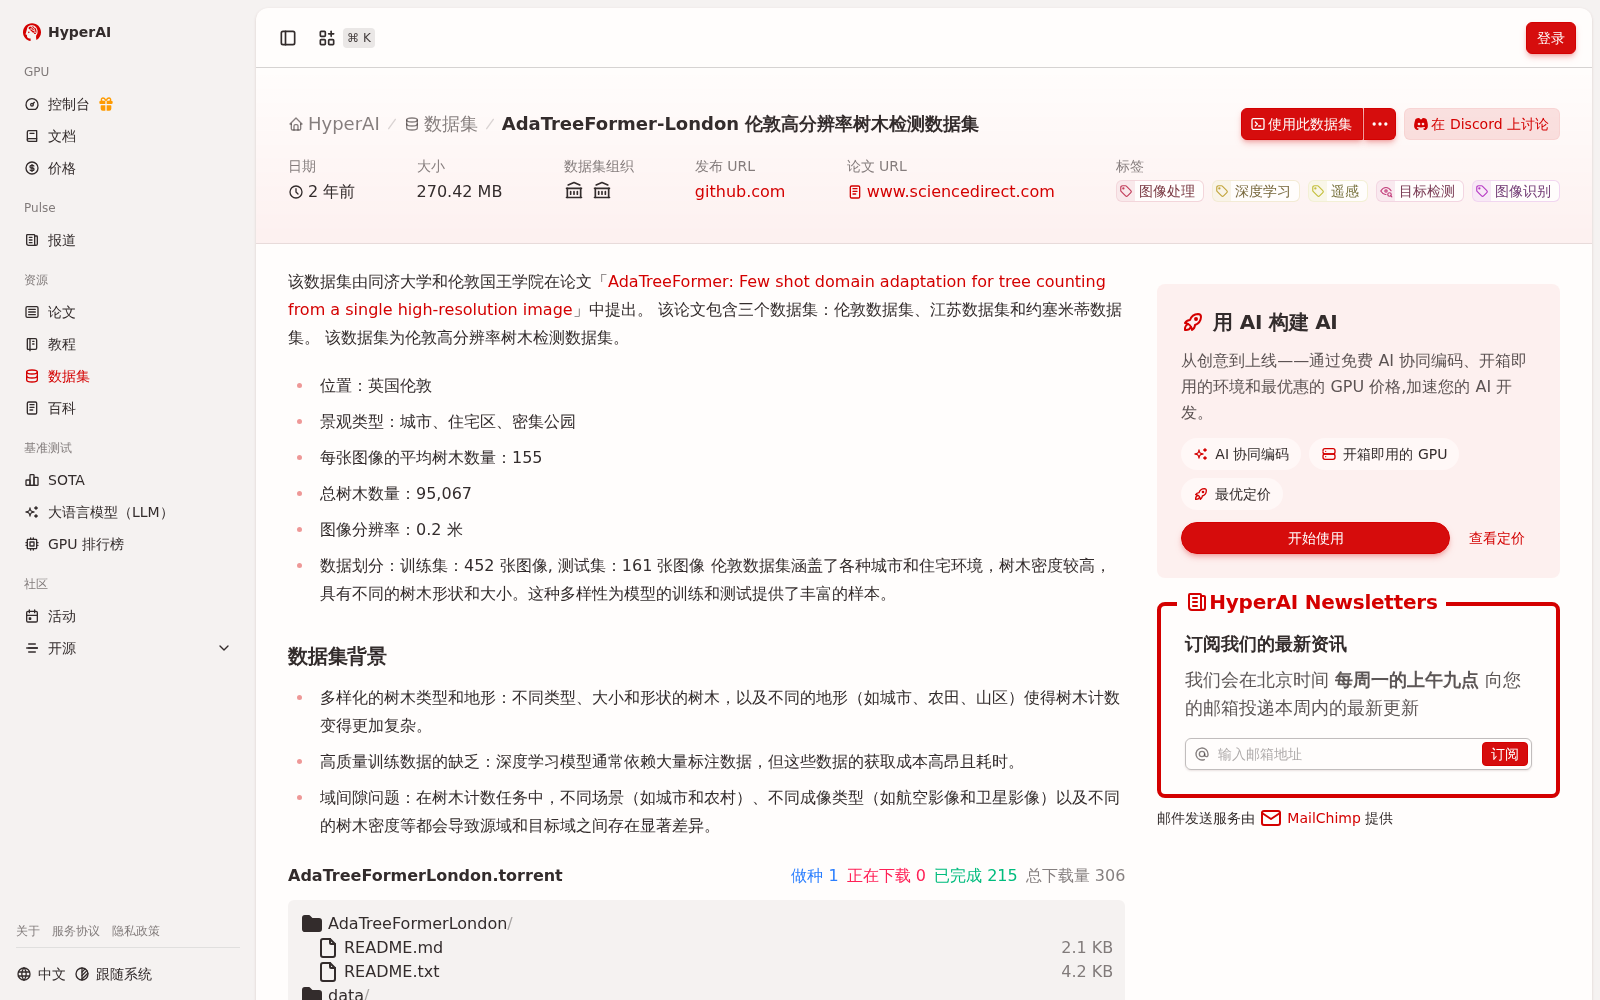Click the 开始使用 button

[x=1315, y=538]
